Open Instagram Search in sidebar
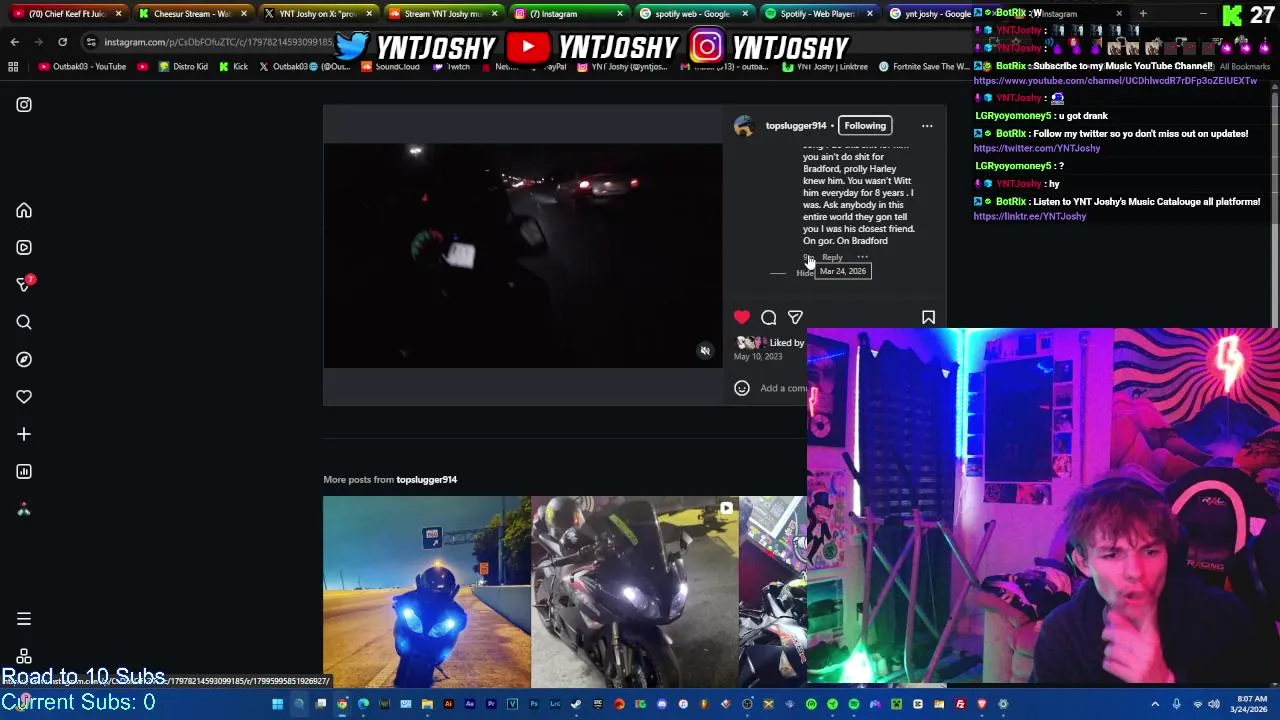Screen dimensions: 1280x720 (x=24, y=322)
